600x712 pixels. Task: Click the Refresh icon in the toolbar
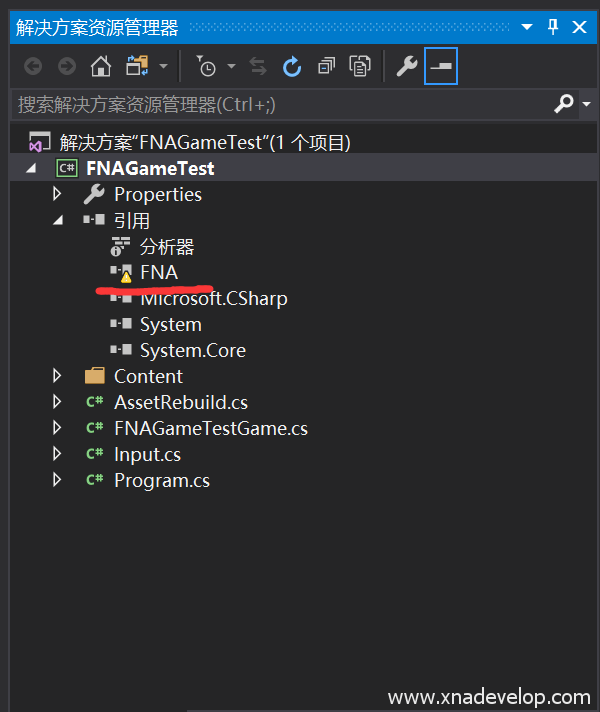292,67
